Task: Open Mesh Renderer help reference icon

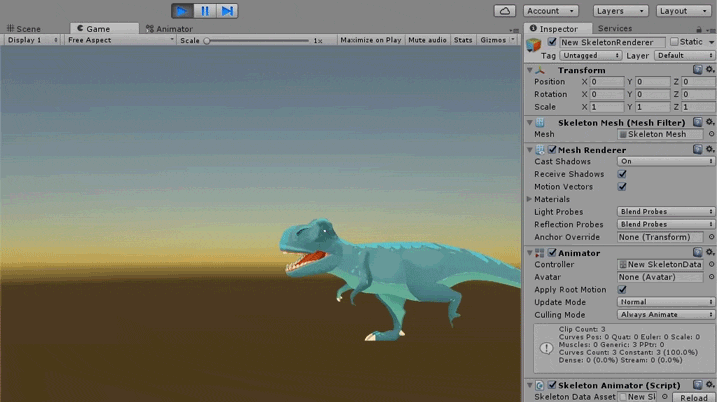Action: pos(697,149)
